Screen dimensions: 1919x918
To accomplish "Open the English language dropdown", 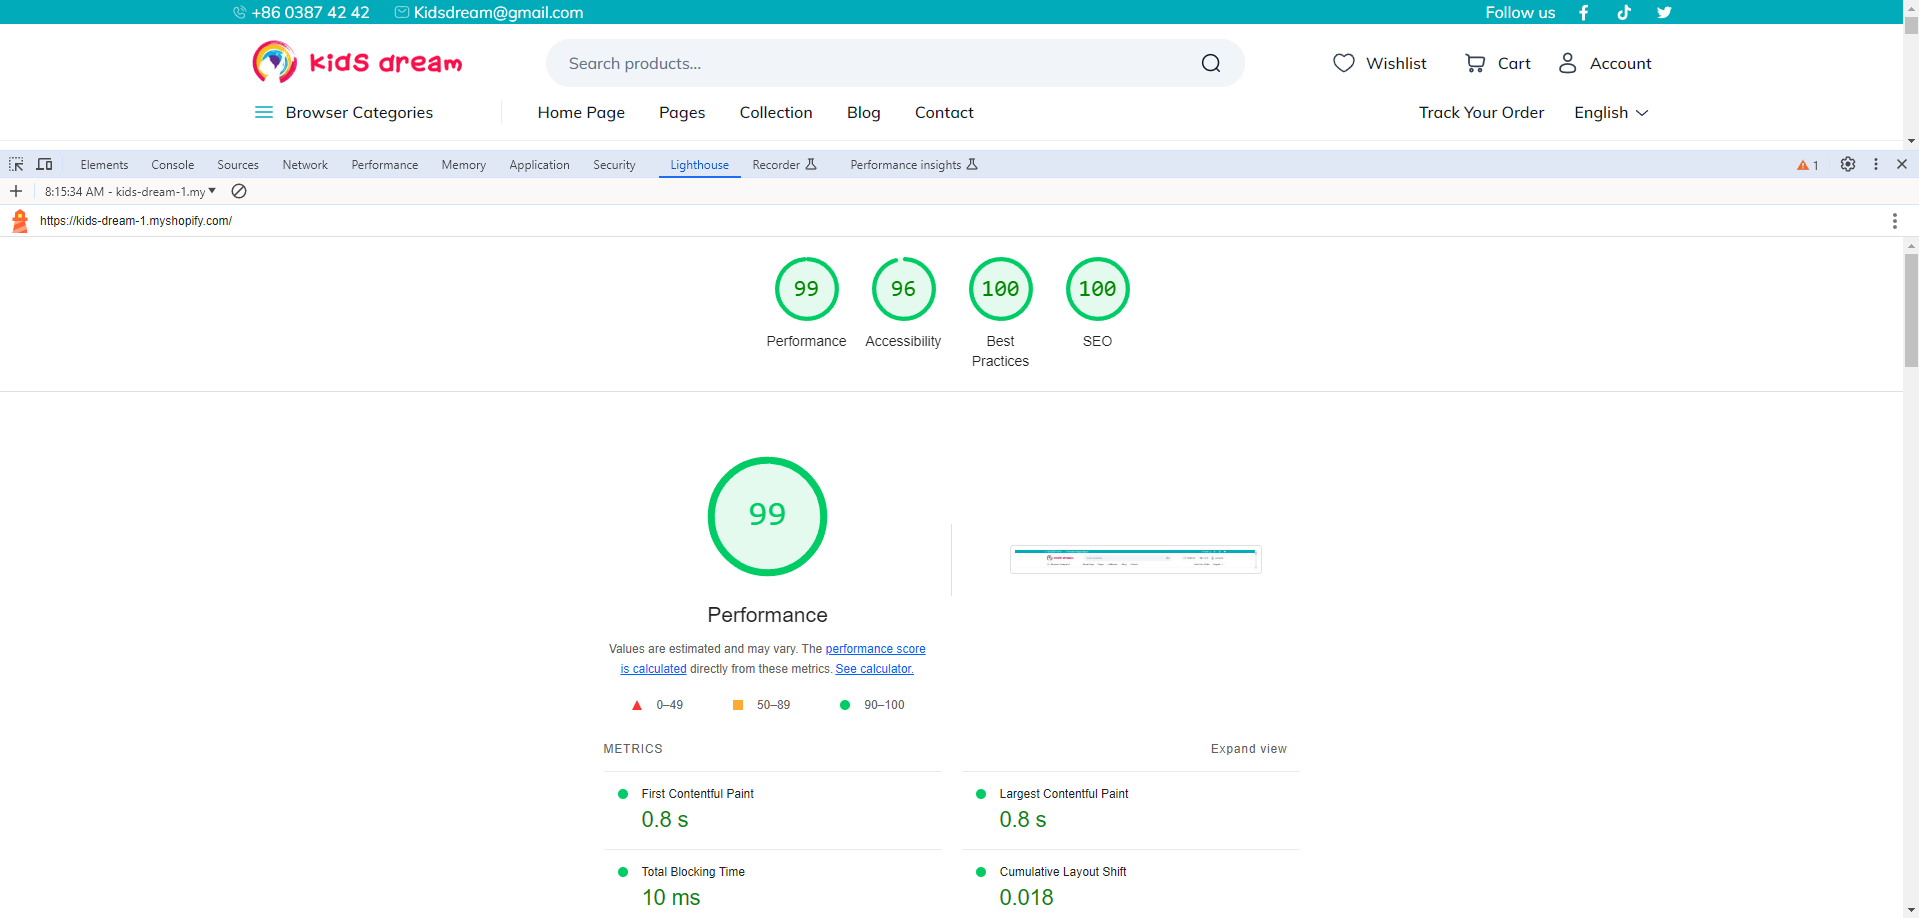I will (x=1611, y=112).
